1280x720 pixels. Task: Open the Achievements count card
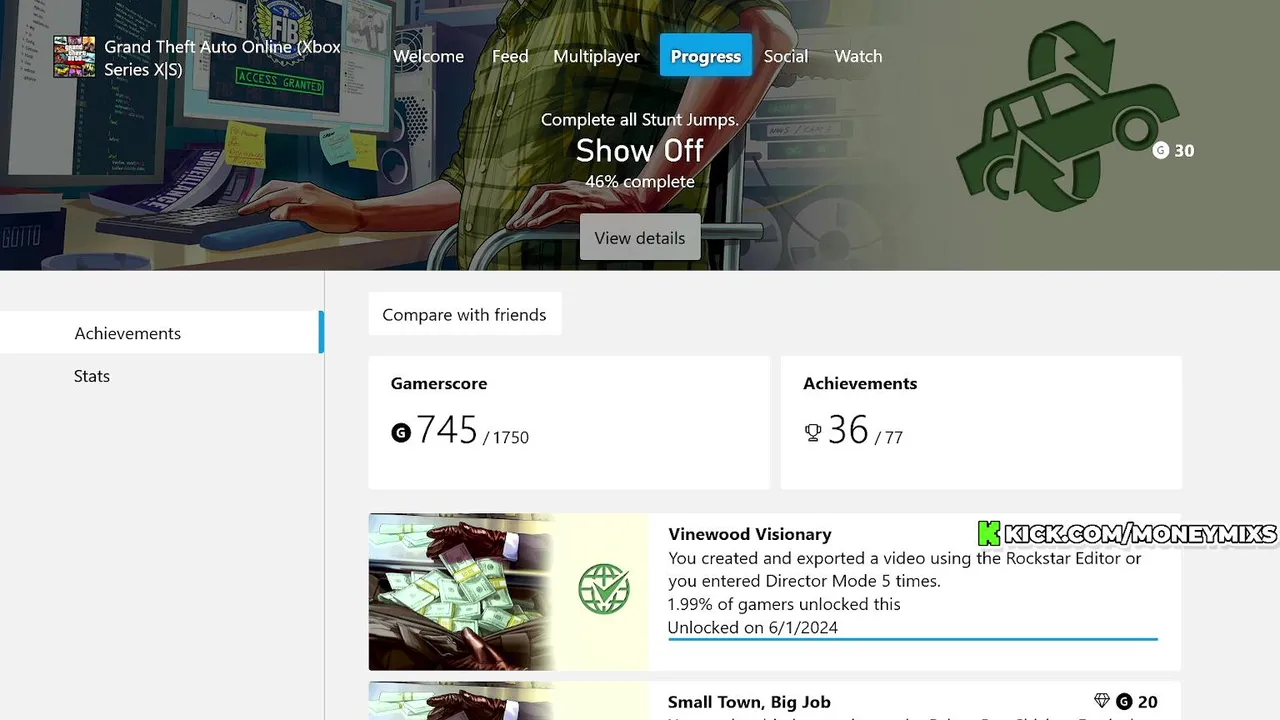pos(981,423)
